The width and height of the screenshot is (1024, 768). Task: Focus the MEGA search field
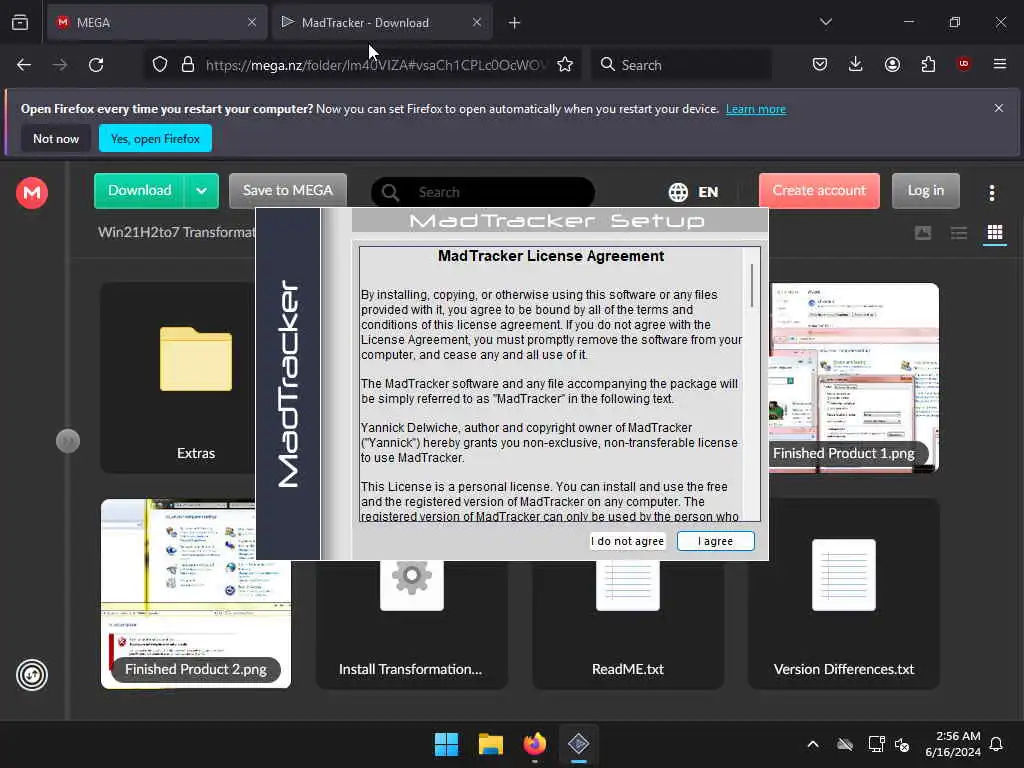pos(483,192)
